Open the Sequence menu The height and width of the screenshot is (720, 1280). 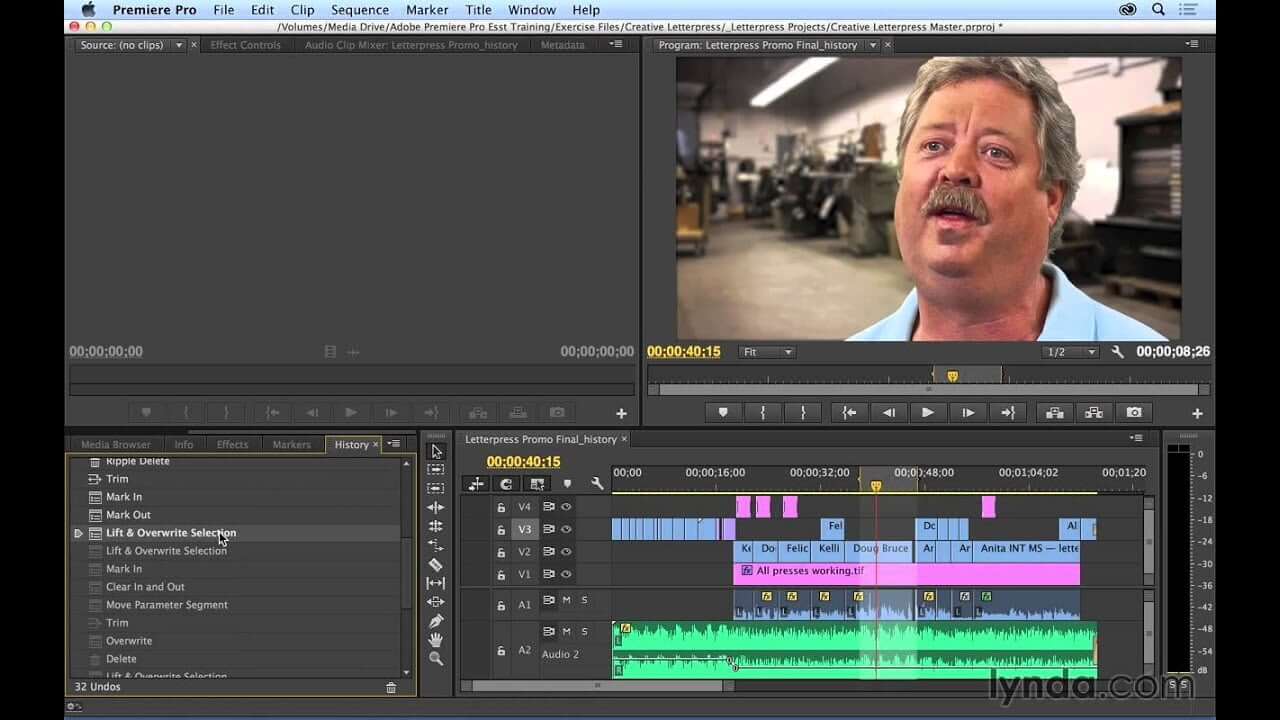click(x=360, y=10)
